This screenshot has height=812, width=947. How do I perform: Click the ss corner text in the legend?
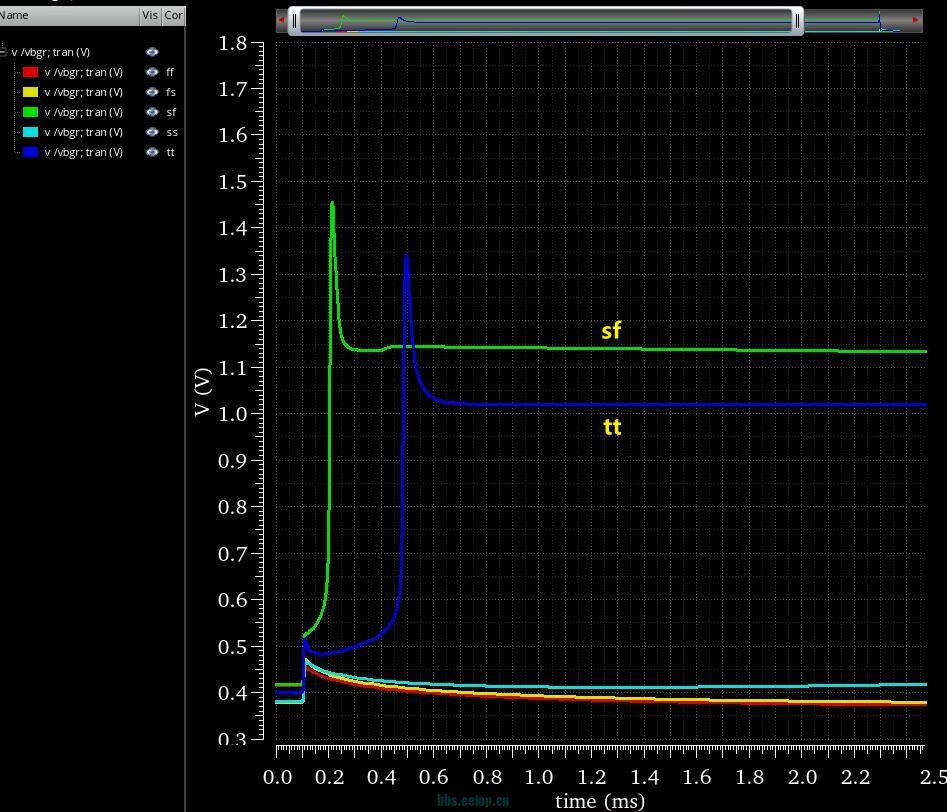(172, 132)
